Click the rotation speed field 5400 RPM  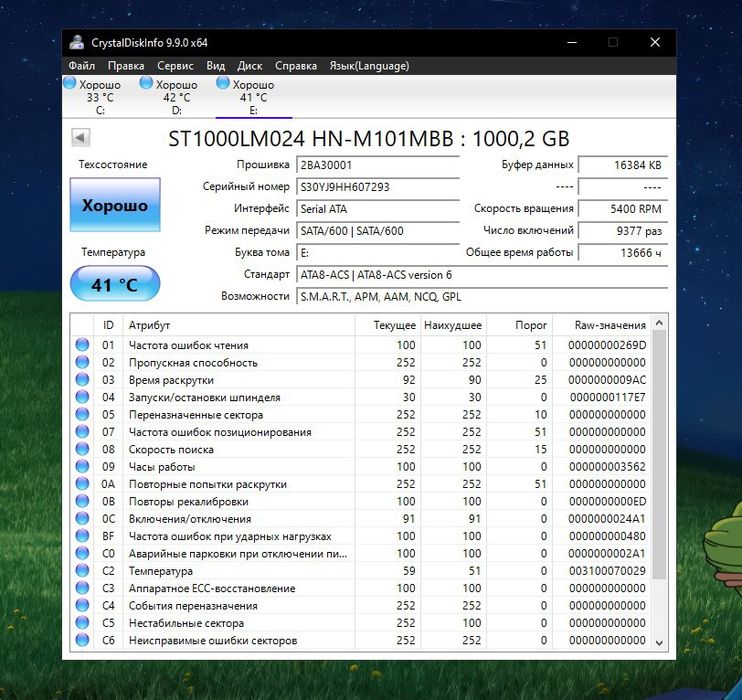pyautogui.click(x=623, y=209)
